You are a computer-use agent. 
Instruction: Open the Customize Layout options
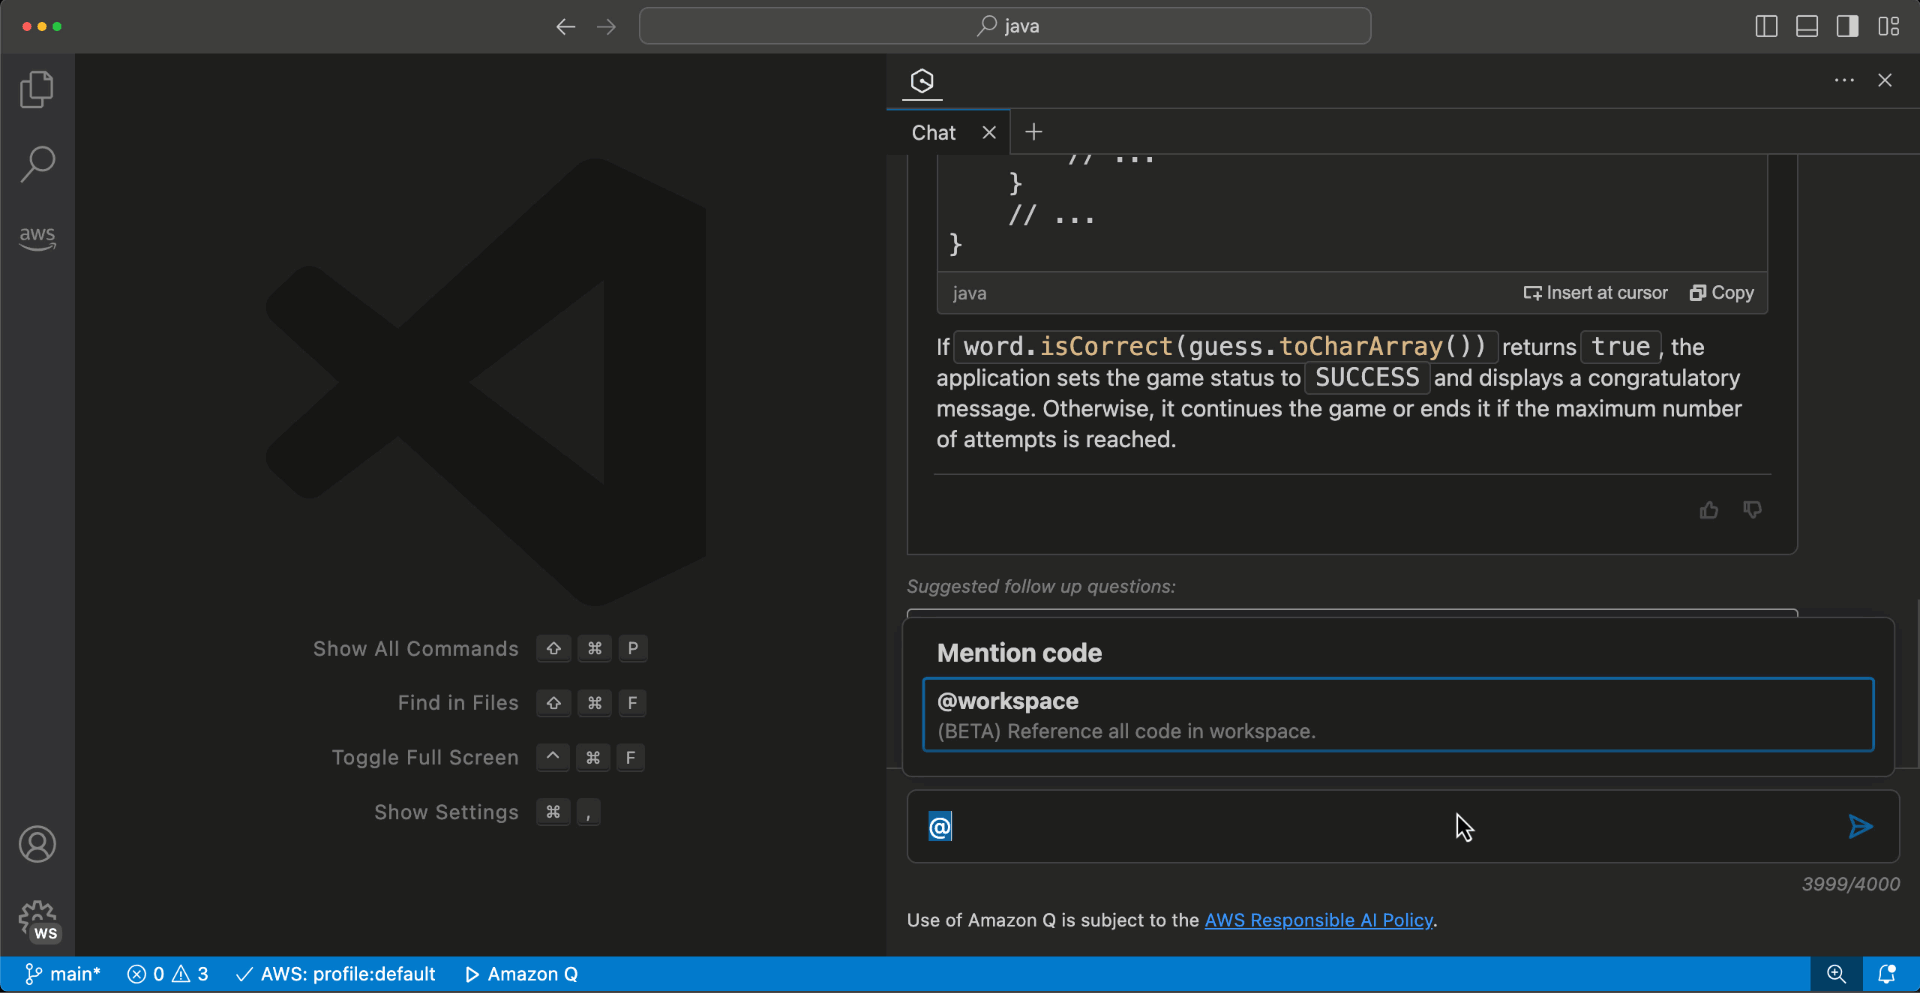coord(1889,26)
